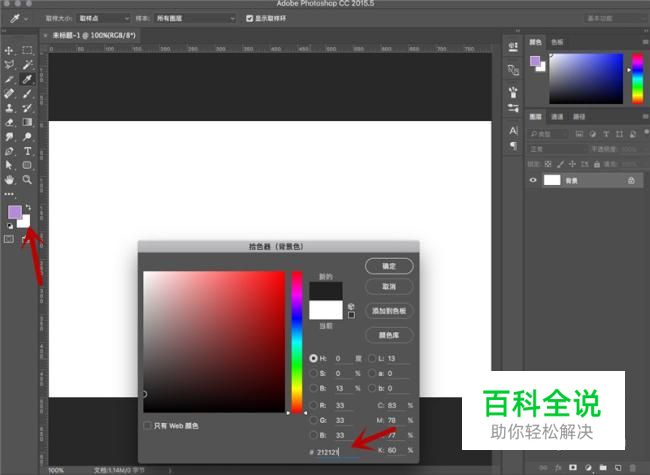Confirm the color picker dialog
The height and width of the screenshot is (475, 650).
(389, 266)
